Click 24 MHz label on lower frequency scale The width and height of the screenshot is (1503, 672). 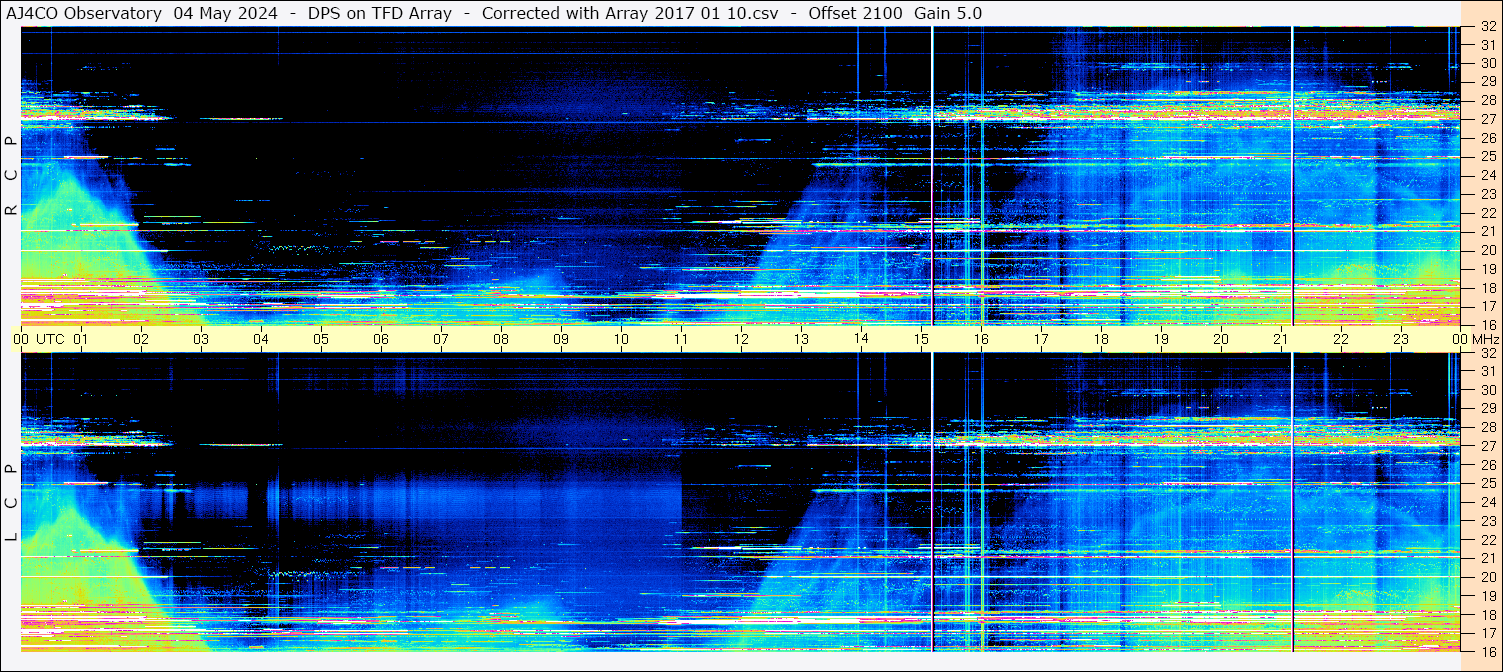point(1487,502)
